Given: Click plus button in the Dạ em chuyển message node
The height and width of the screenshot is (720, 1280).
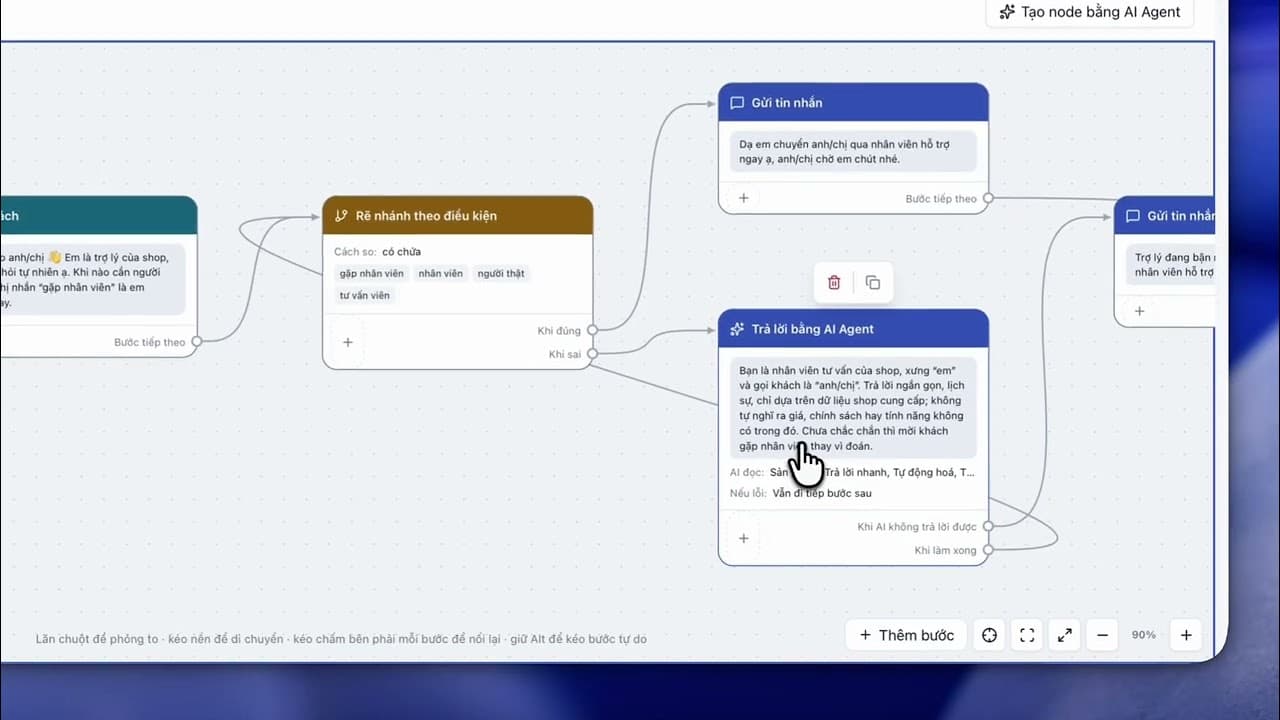Looking at the screenshot, I should point(744,198).
